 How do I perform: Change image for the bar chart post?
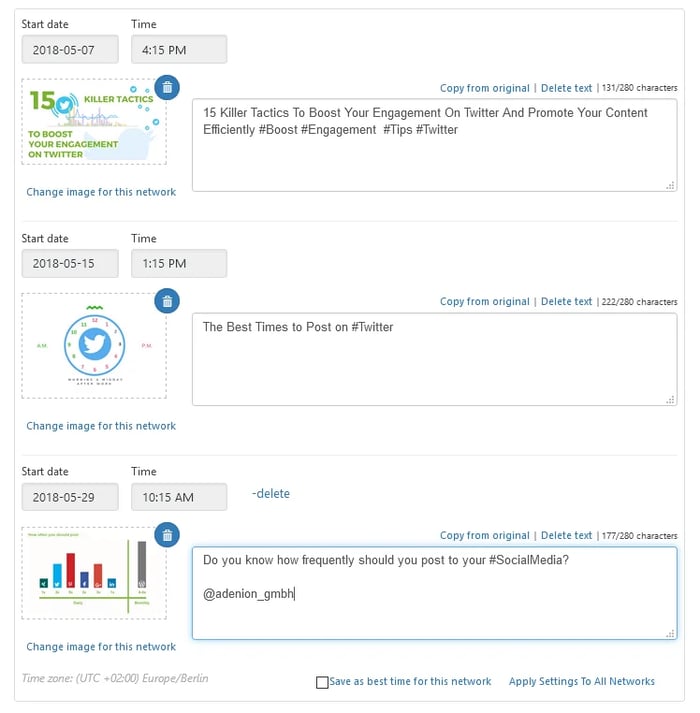click(101, 647)
